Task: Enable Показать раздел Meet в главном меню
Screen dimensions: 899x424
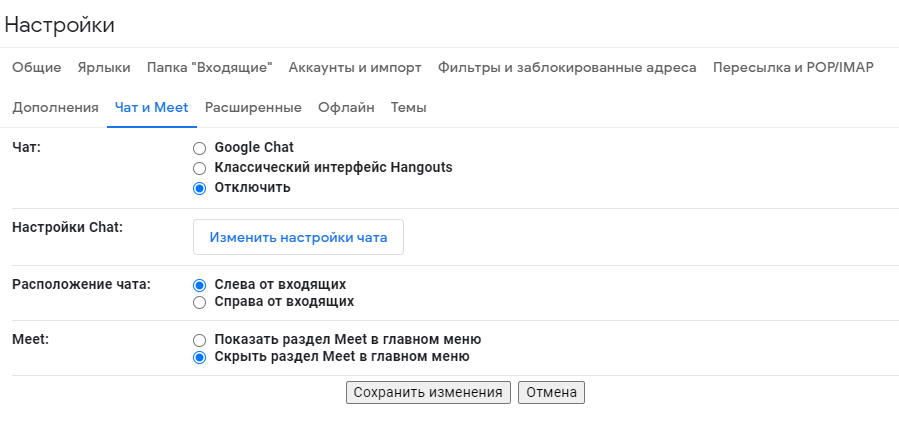Action: (200, 340)
